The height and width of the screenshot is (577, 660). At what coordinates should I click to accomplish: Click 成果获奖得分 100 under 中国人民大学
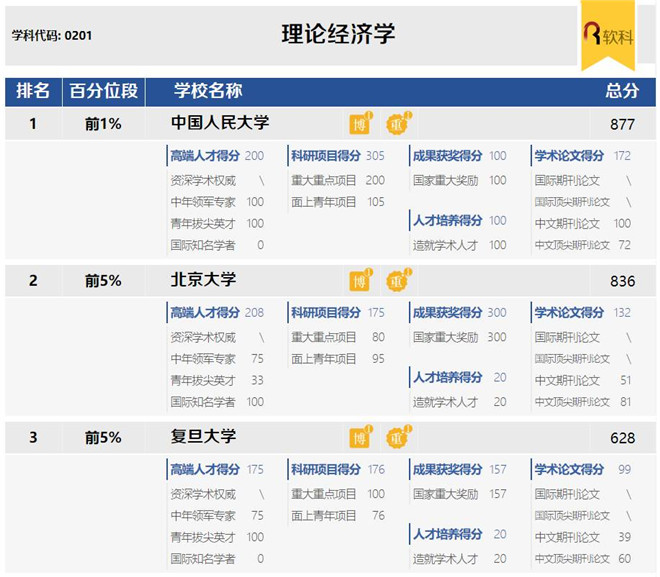pyautogui.click(x=459, y=156)
